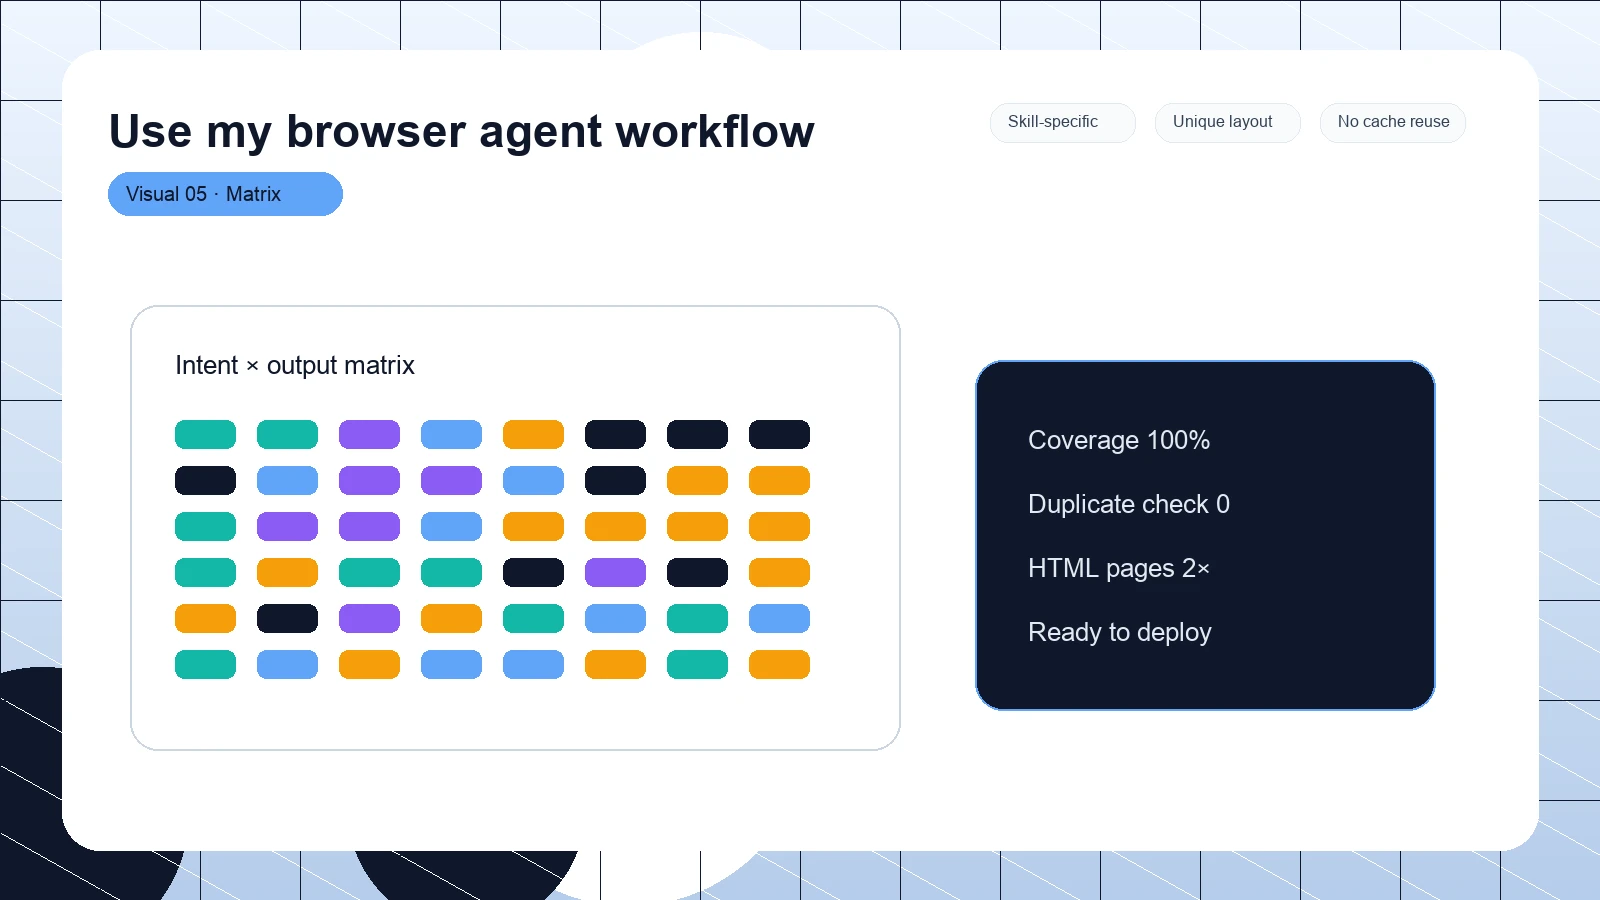
Task: Select the Coverage 100% line
Action: click(1119, 440)
